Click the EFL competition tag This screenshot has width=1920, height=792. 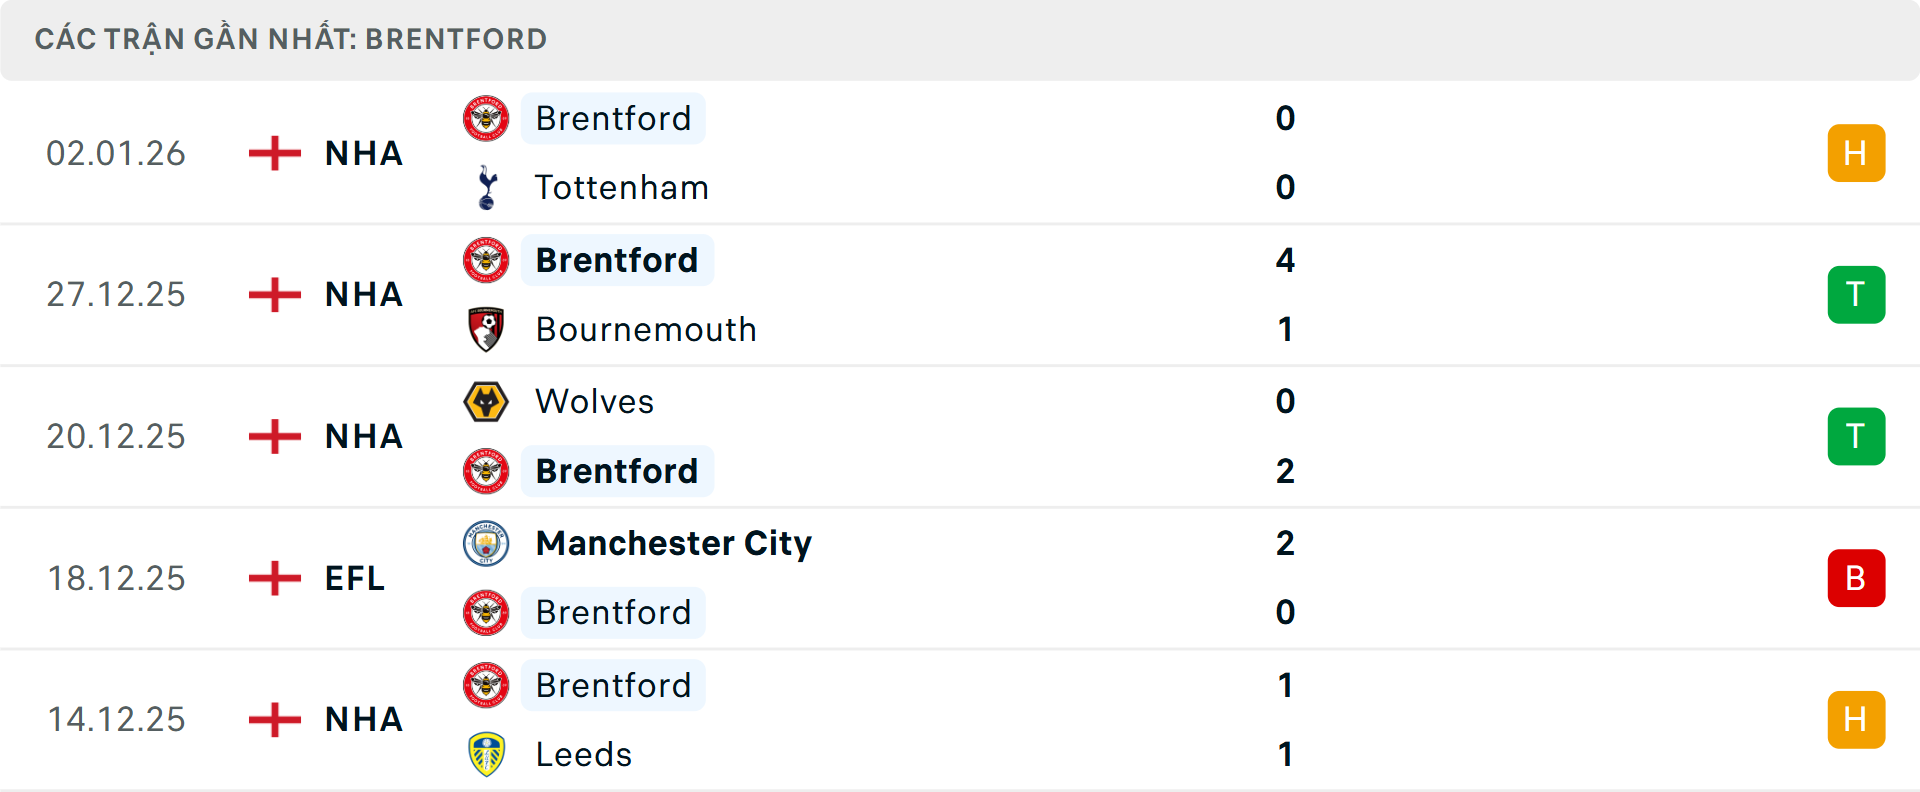click(353, 578)
